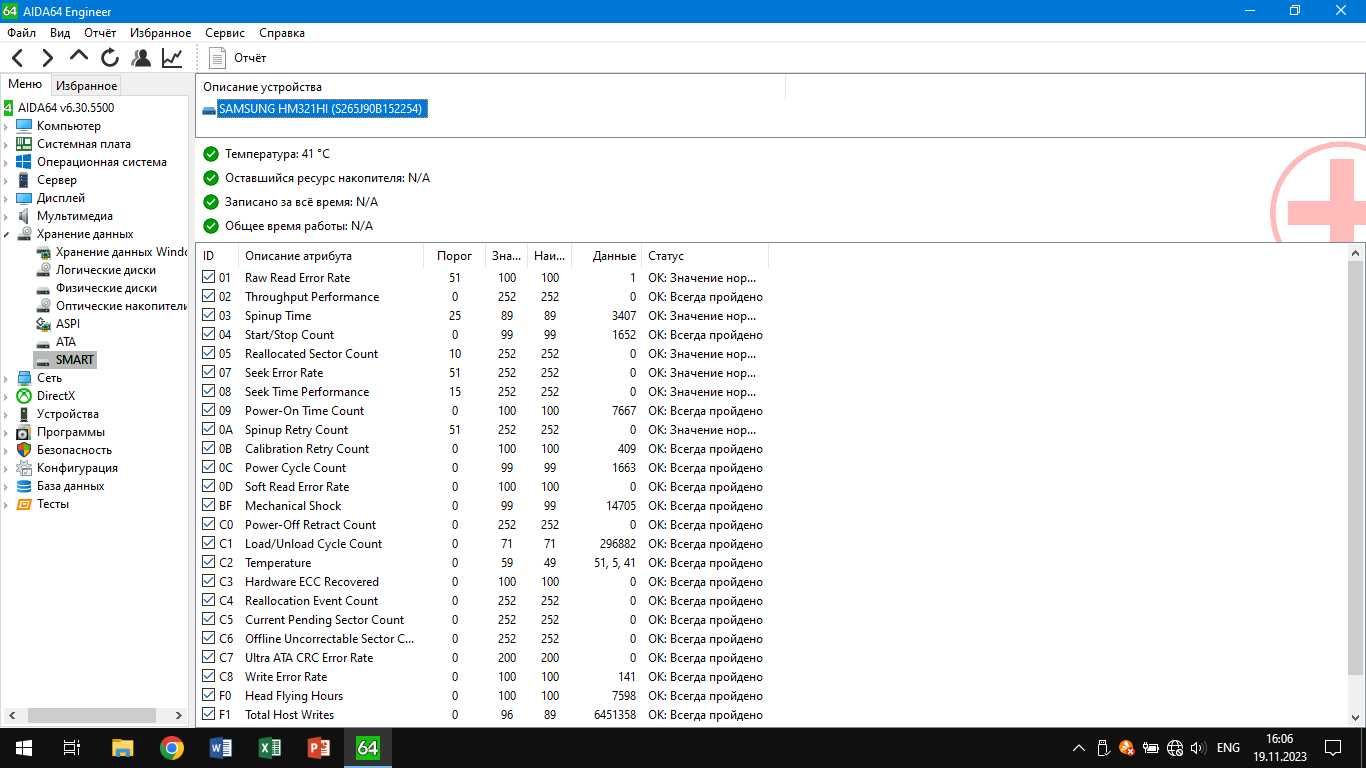Viewport: 1366px width, 768px height.
Task: Open the Сервис menu
Action: tap(225, 33)
